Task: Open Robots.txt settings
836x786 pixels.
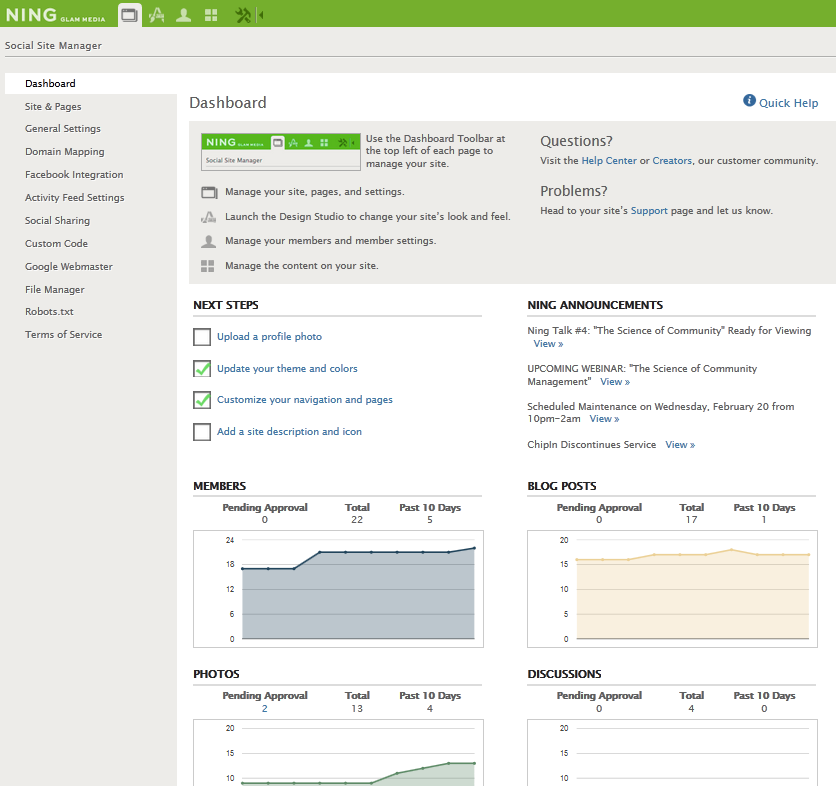Action: (x=49, y=311)
